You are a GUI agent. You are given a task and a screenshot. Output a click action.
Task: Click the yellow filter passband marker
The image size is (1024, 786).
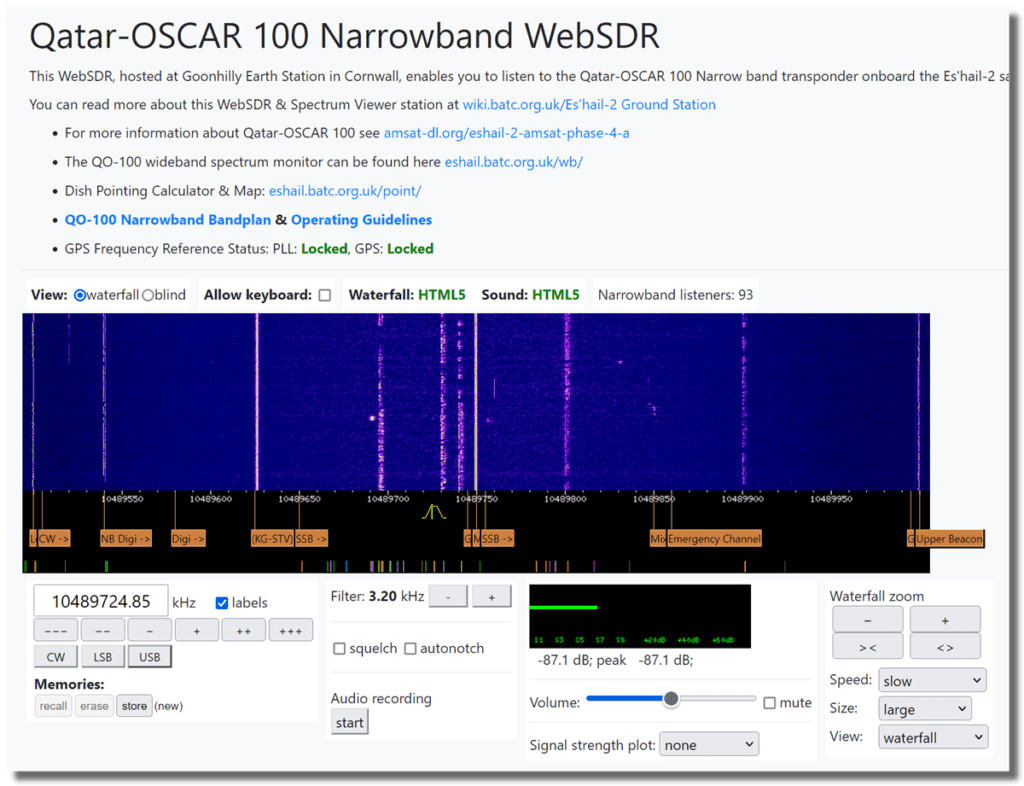(x=434, y=512)
